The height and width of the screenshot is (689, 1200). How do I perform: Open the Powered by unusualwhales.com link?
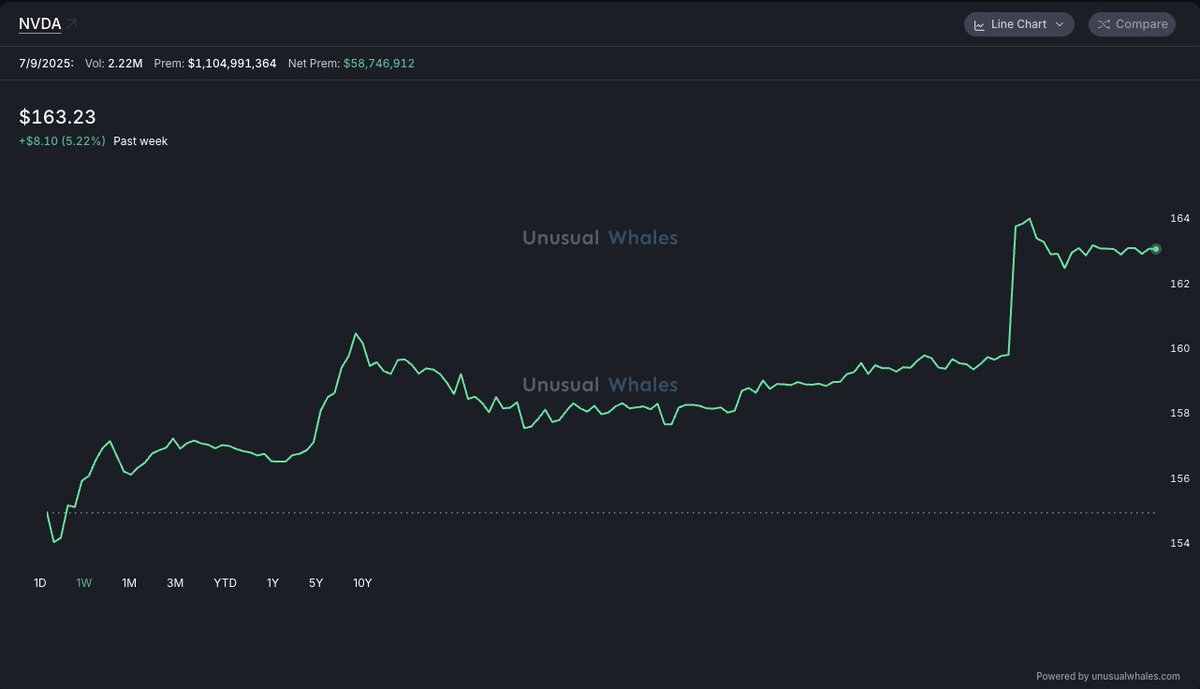(x=1108, y=676)
